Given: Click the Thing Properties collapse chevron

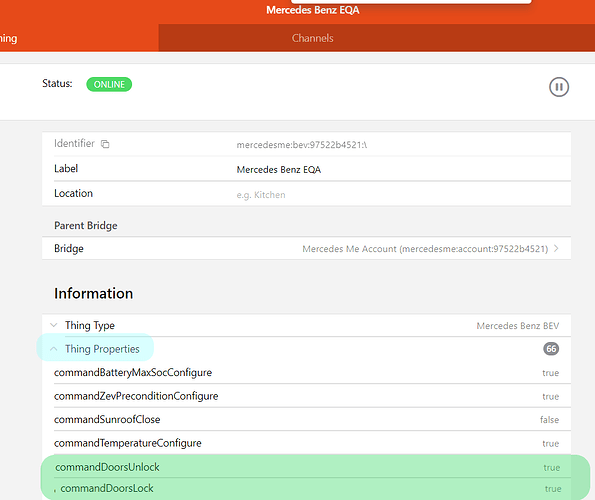Looking at the screenshot, I should coord(54,349).
